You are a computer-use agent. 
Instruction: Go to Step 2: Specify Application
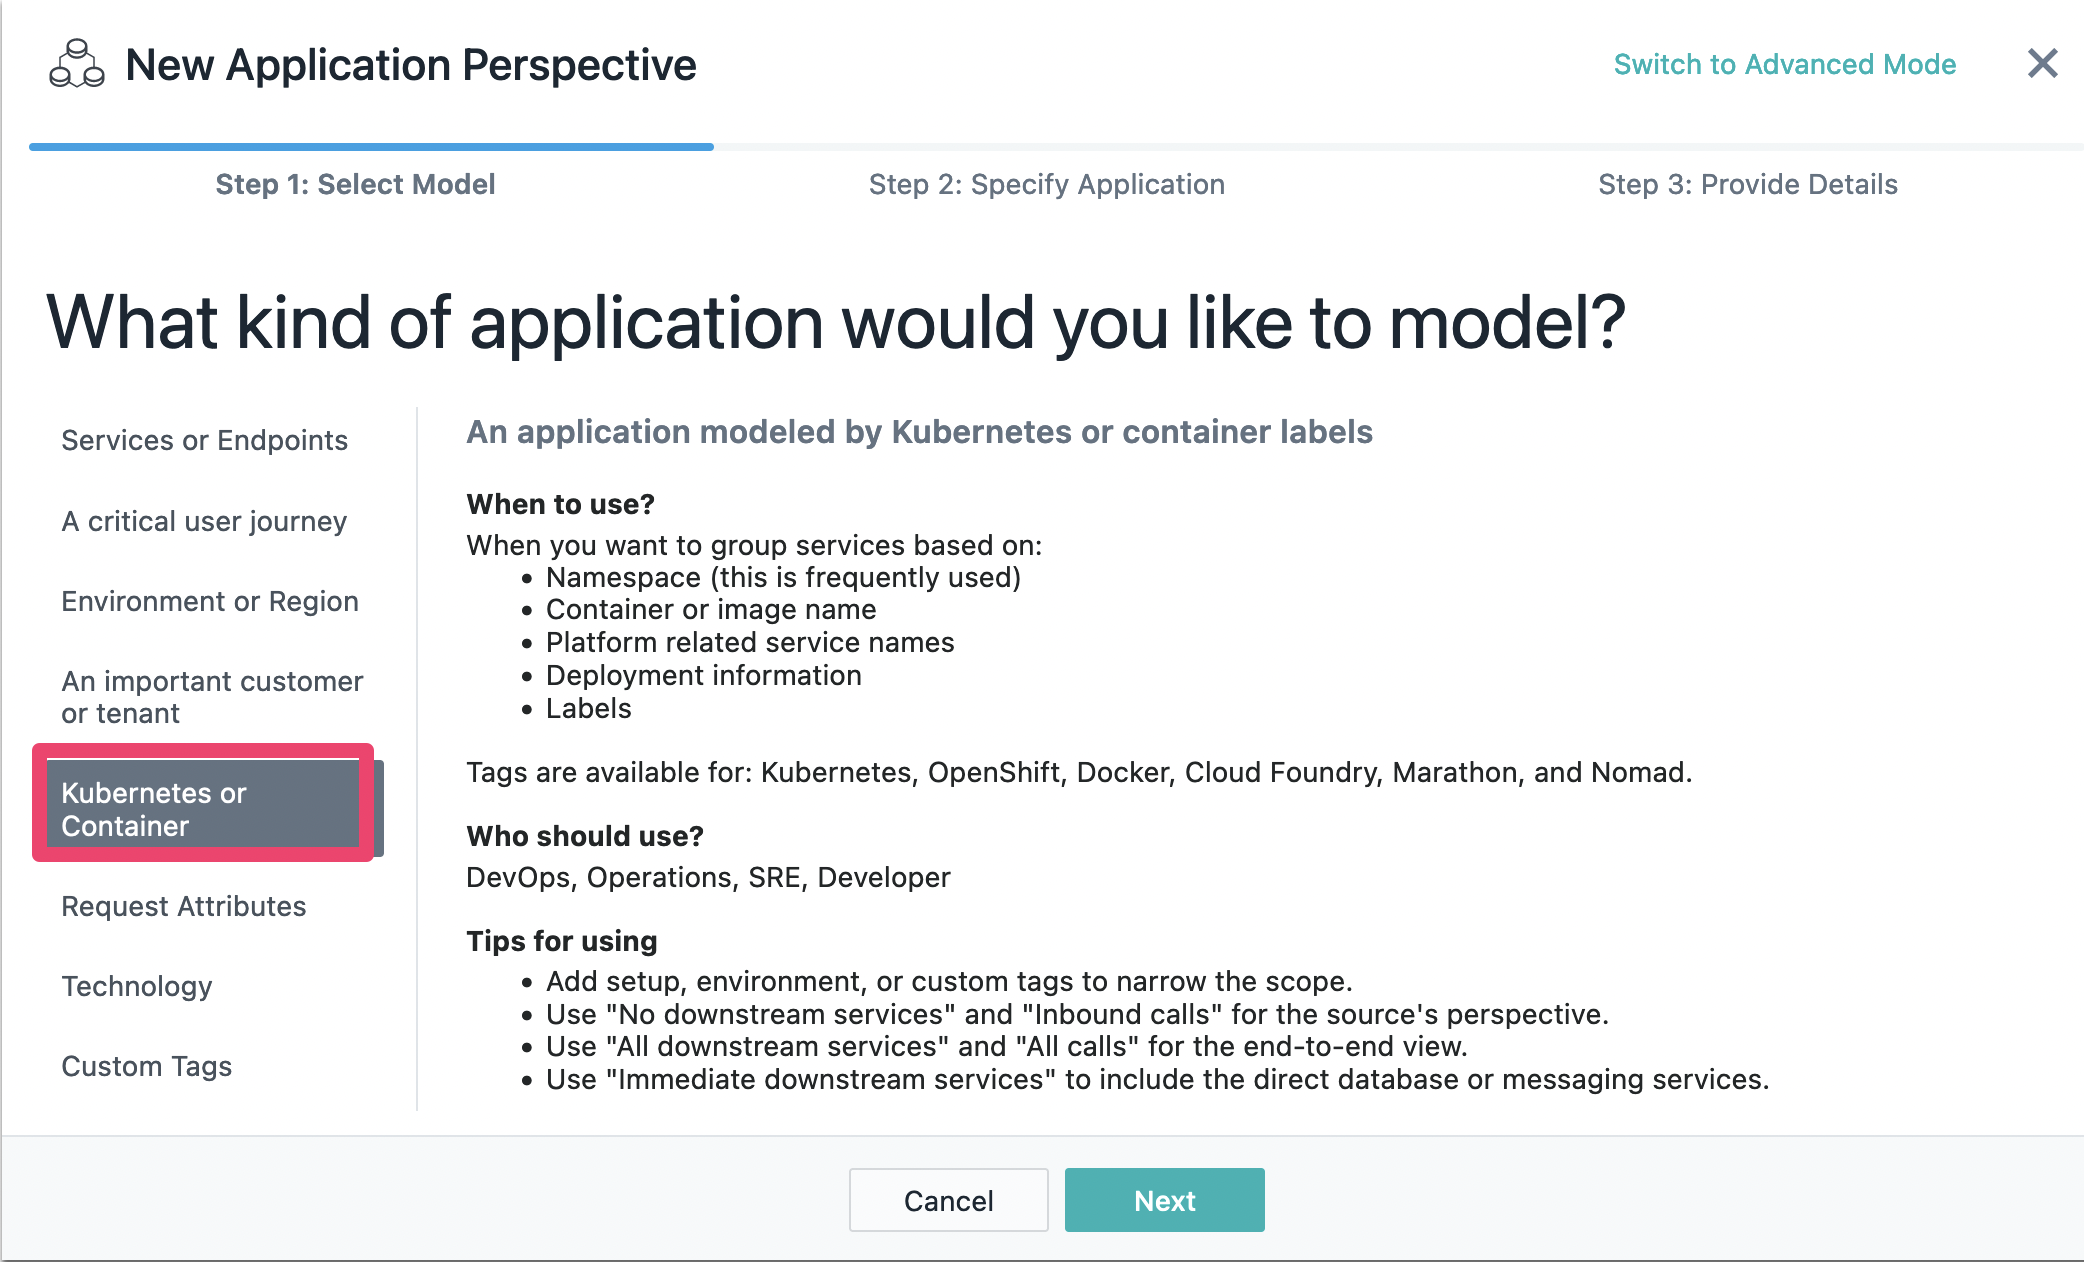(x=1046, y=184)
